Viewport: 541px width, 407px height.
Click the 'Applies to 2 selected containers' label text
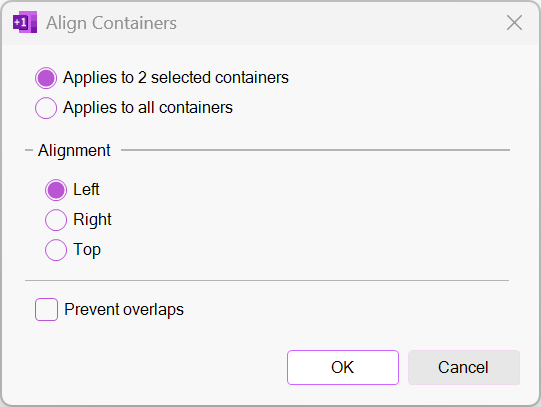[x=176, y=78]
